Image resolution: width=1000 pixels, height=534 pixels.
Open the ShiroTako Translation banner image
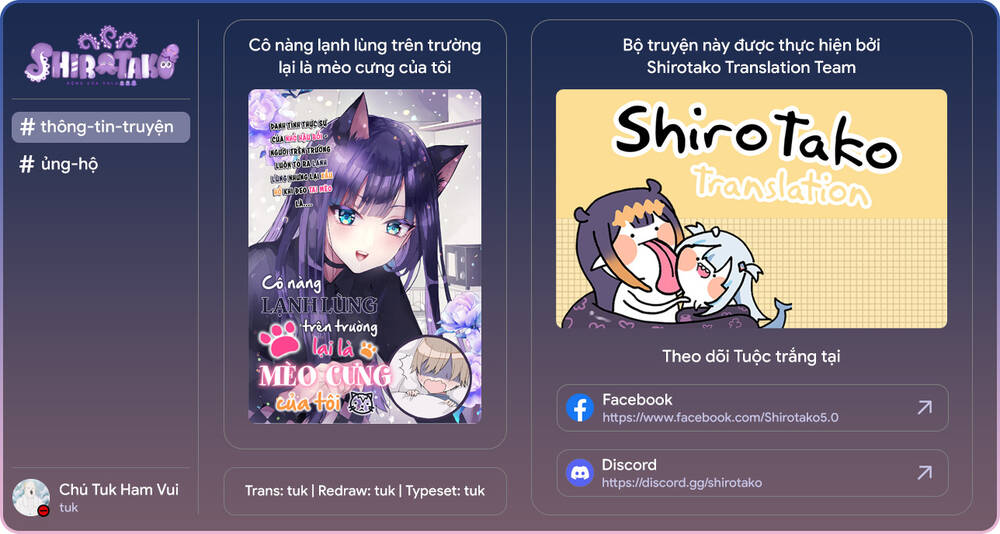[751, 209]
